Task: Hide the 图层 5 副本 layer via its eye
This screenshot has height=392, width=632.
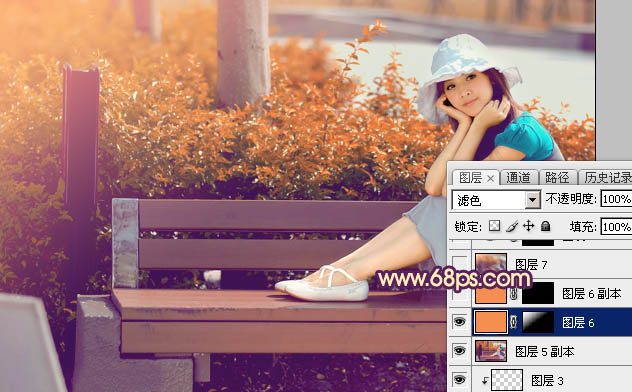Action: point(459,351)
